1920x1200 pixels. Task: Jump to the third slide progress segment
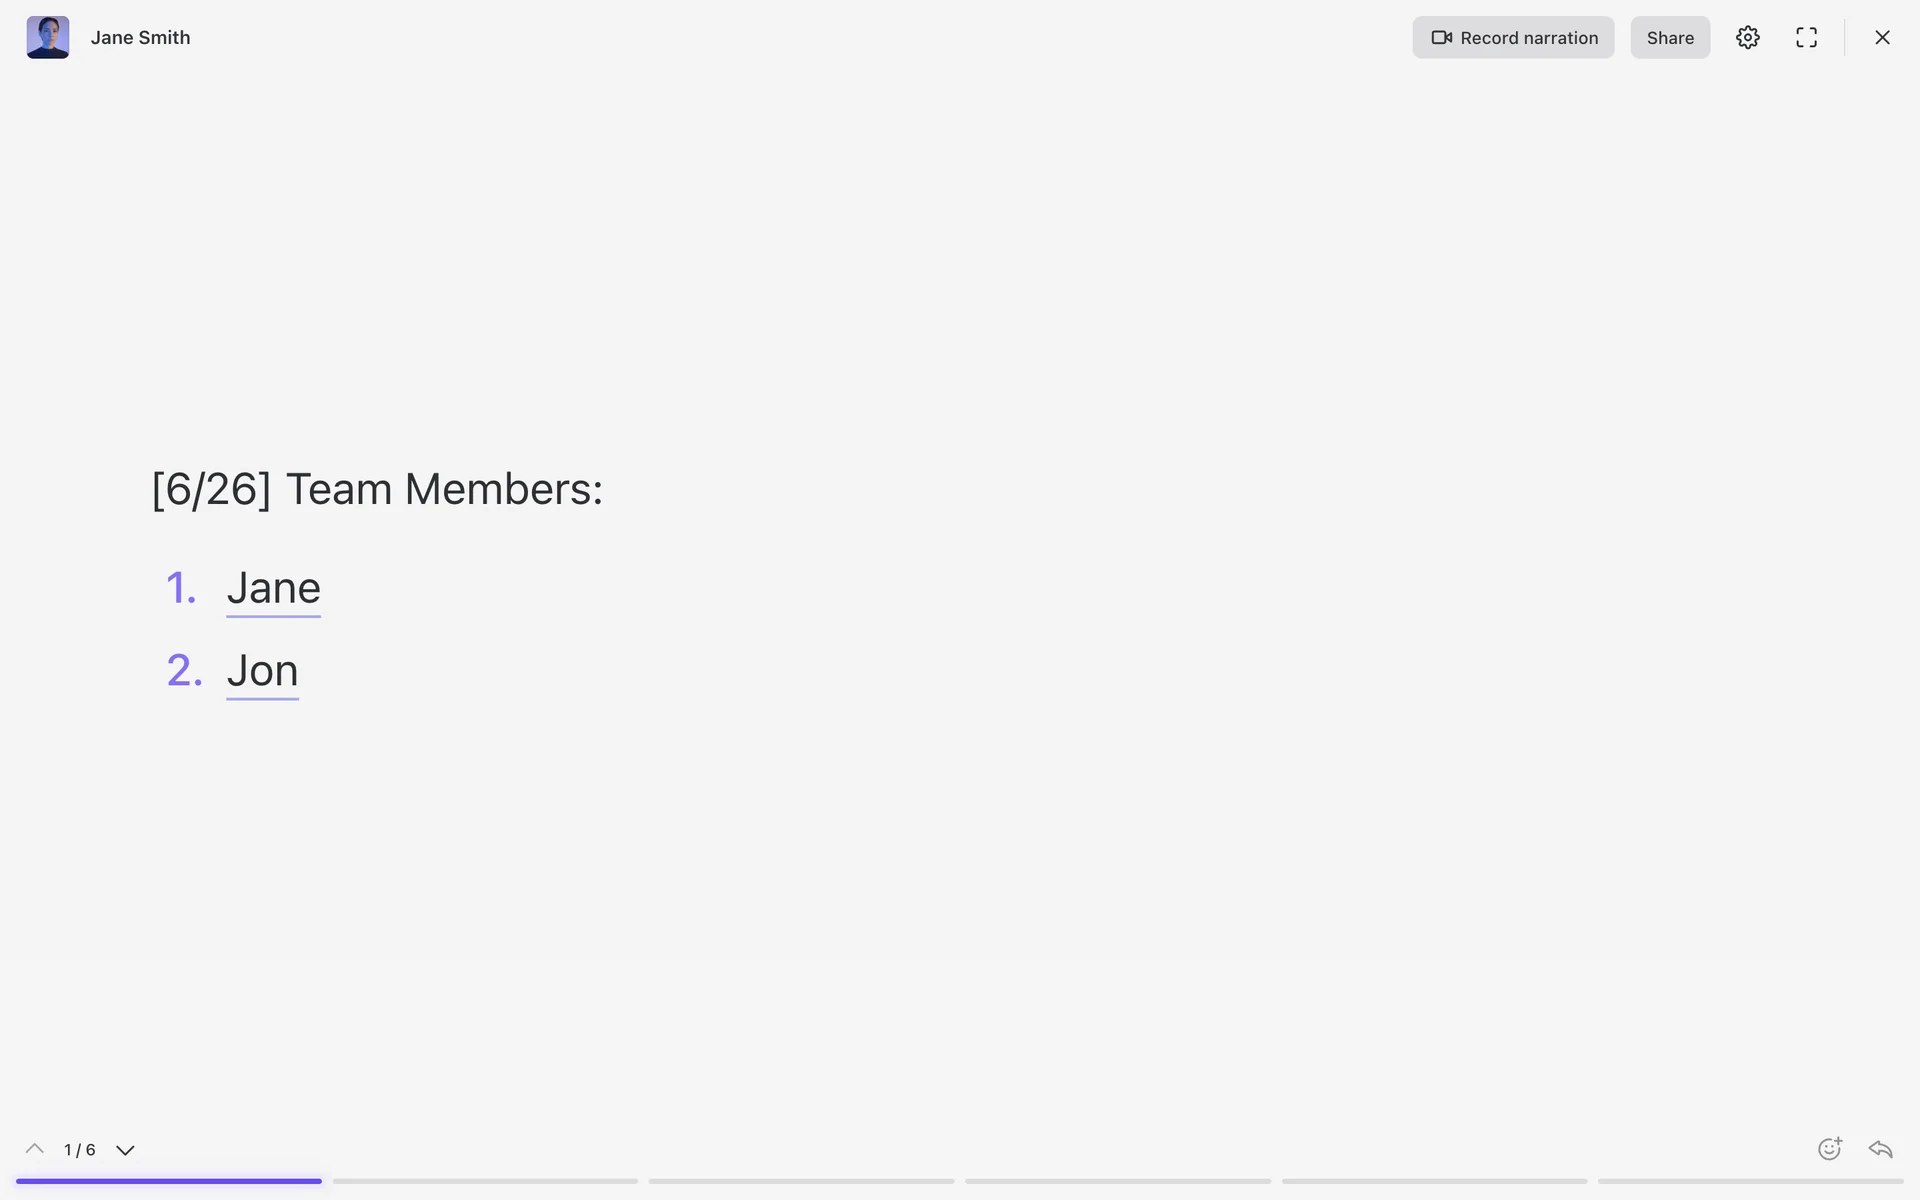801,1181
